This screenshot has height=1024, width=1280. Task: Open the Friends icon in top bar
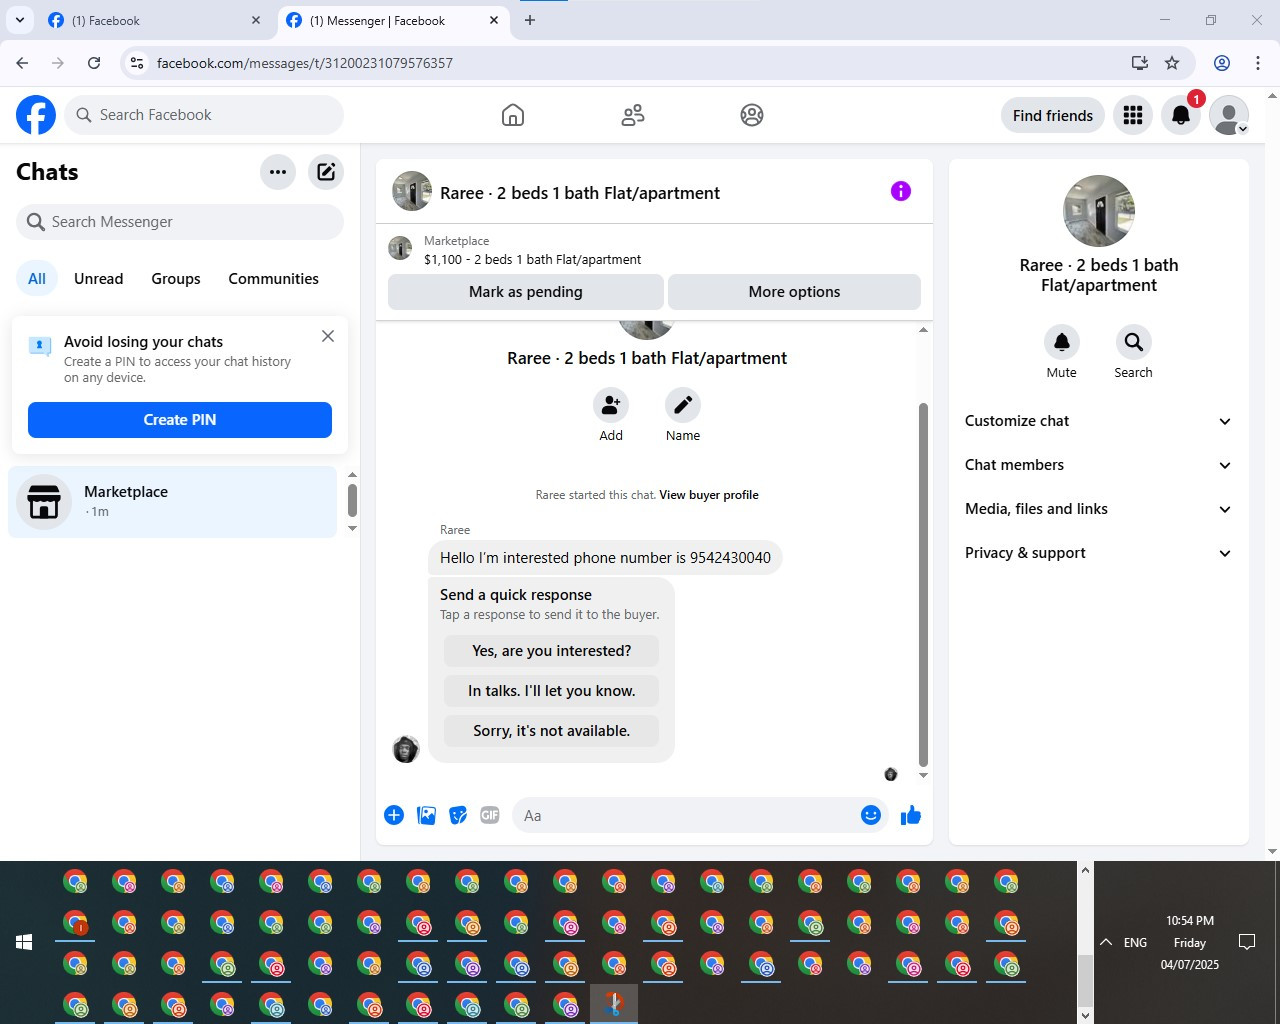point(633,115)
